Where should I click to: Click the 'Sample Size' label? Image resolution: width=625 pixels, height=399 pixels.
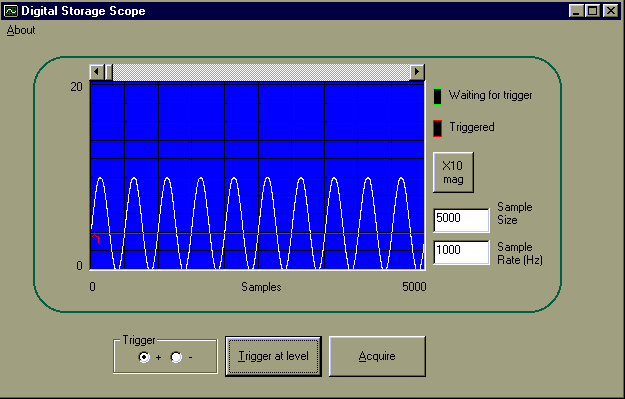point(515,213)
